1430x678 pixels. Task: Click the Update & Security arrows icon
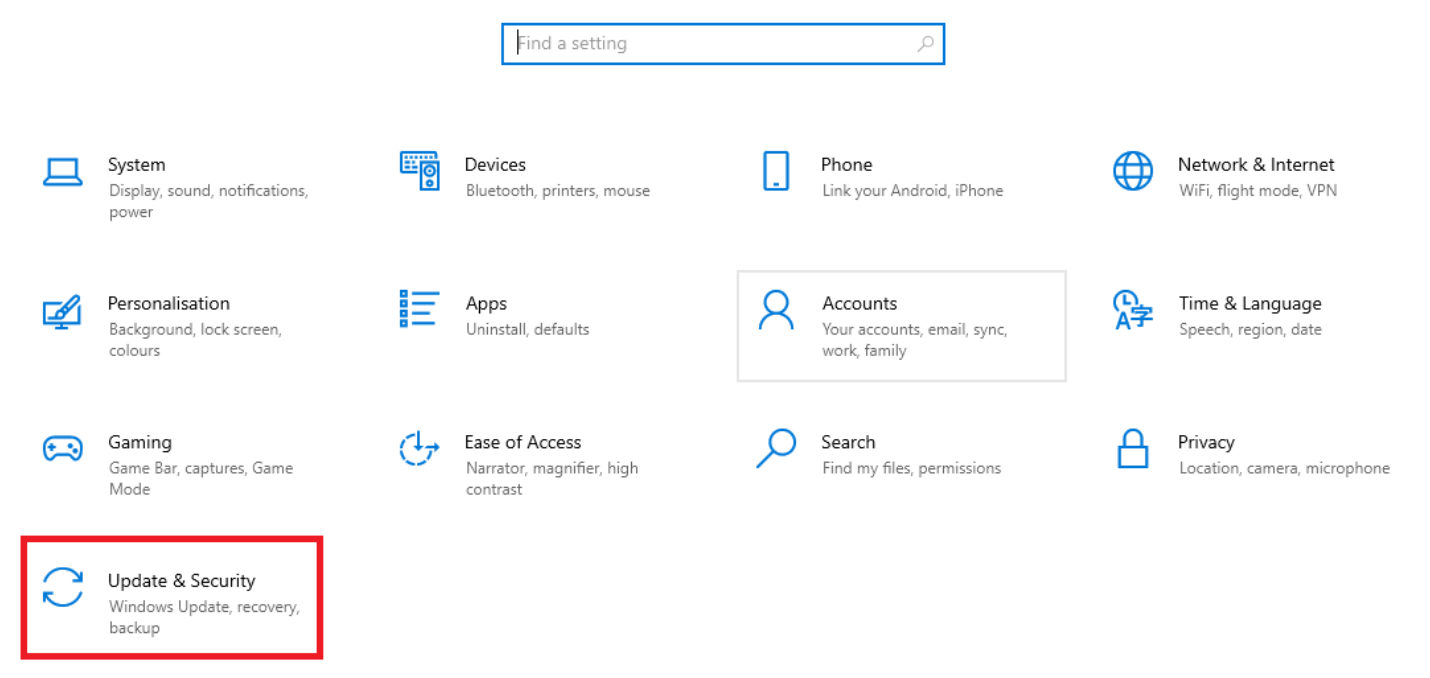tap(62, 587)
